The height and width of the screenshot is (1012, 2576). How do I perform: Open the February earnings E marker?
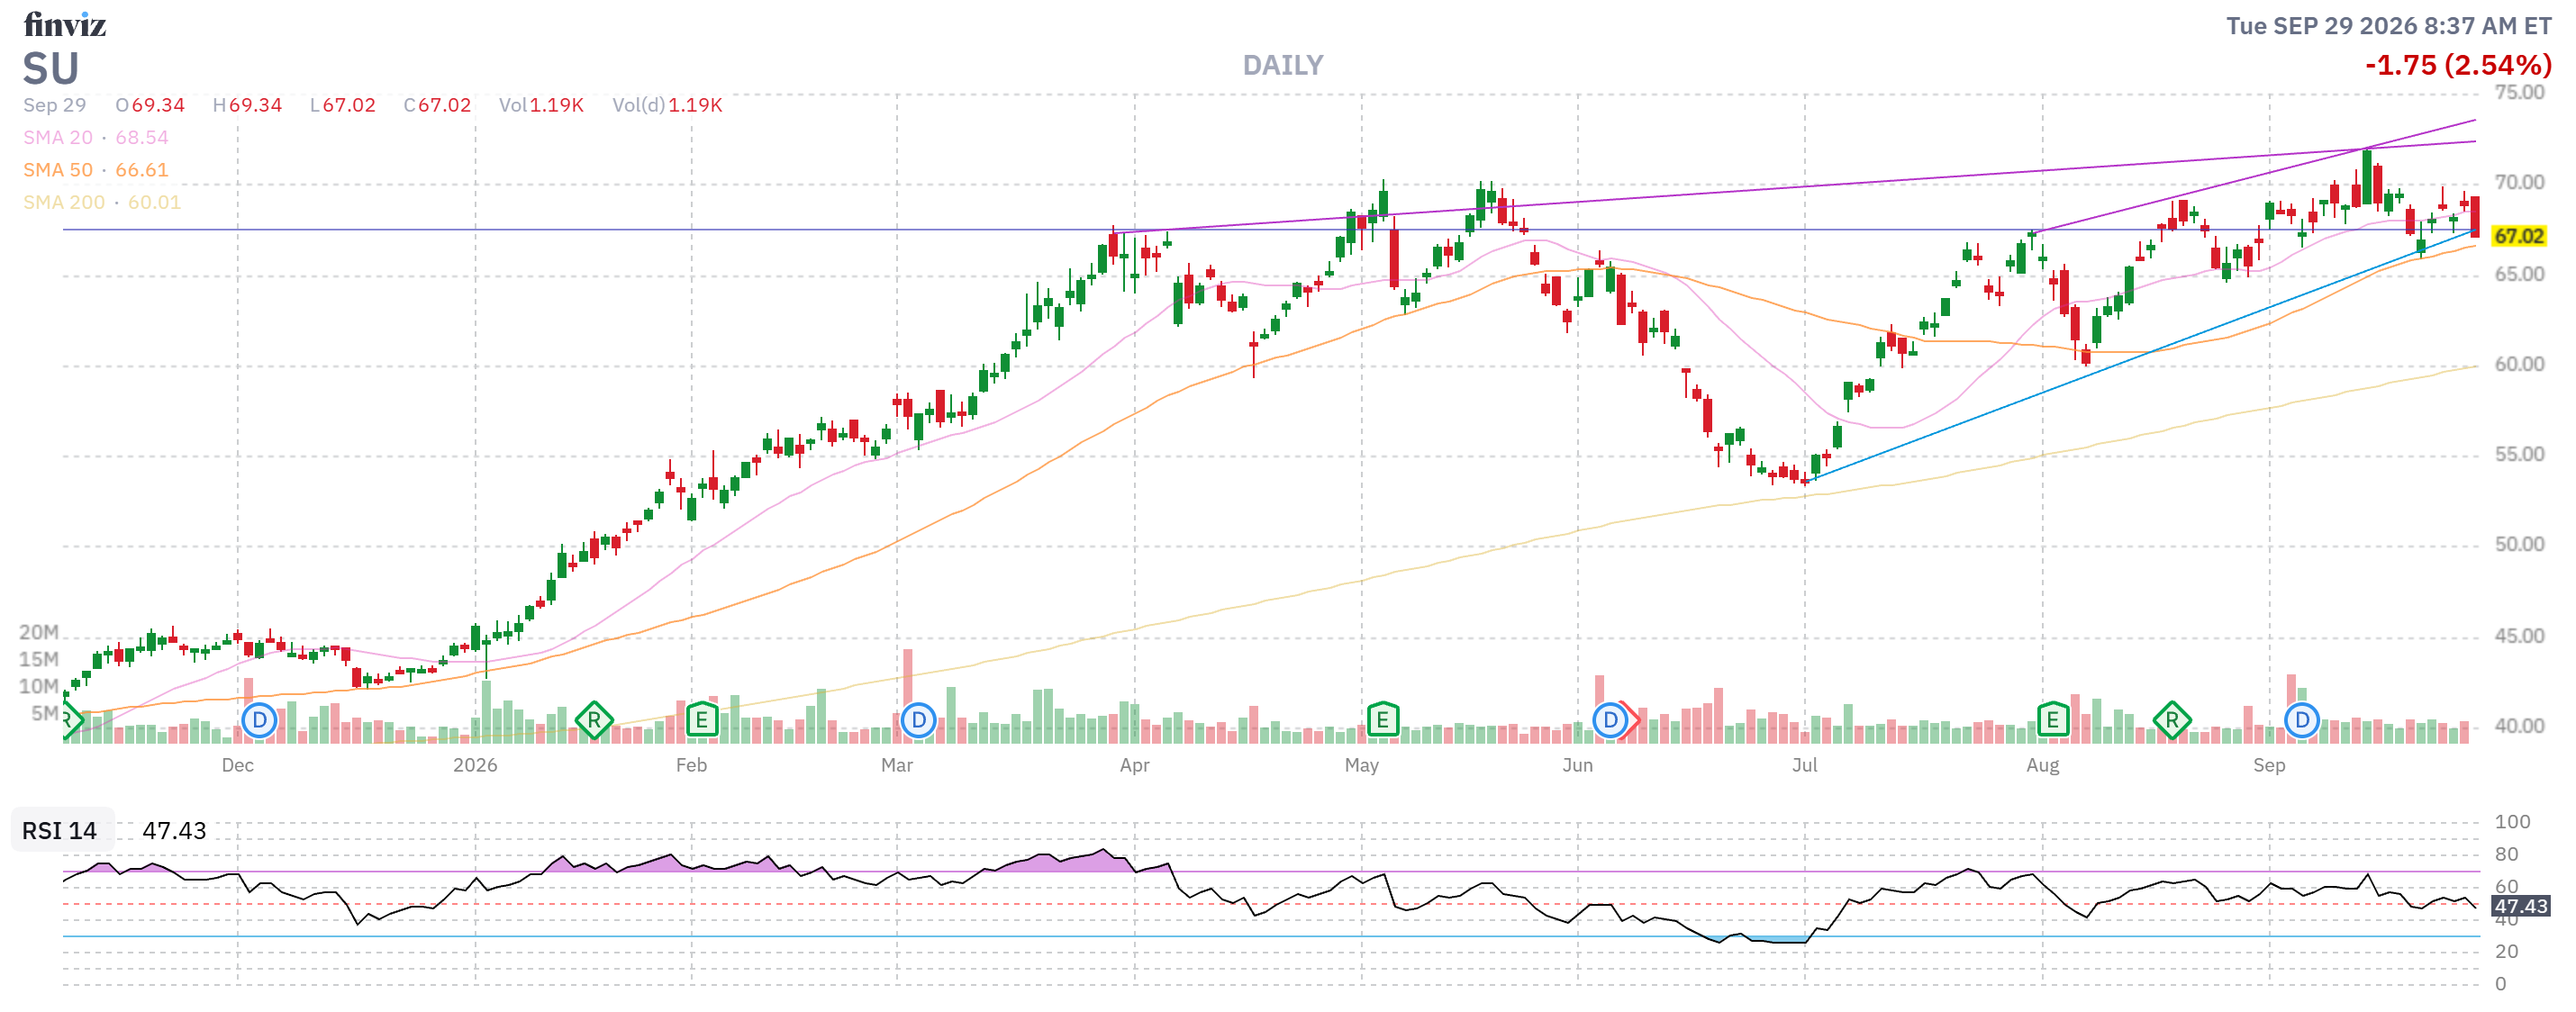702,719
